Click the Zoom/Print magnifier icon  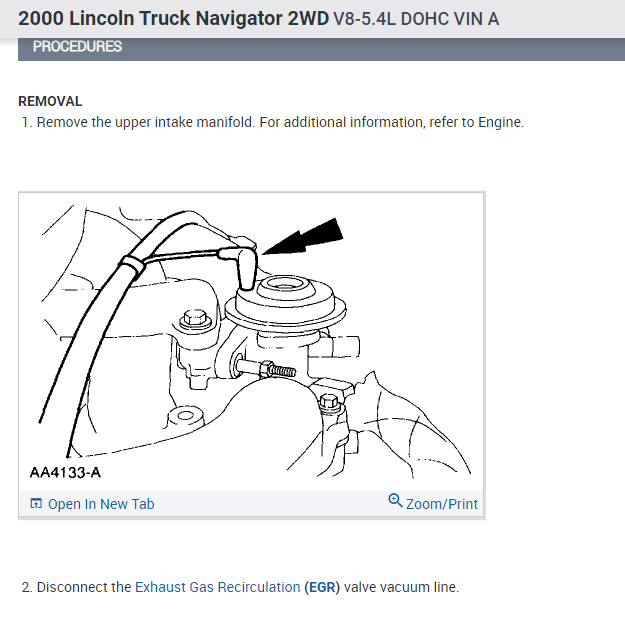[x=395, y=501]
